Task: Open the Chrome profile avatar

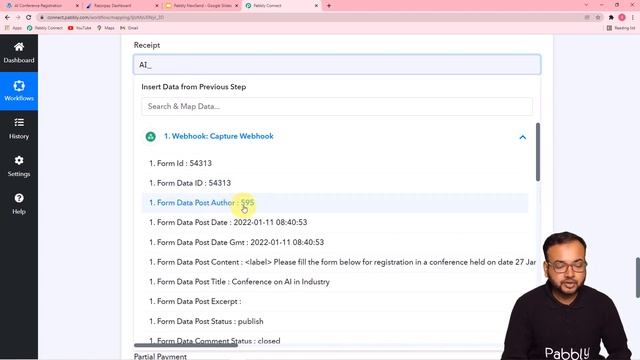Action: (x=622, y=18)
